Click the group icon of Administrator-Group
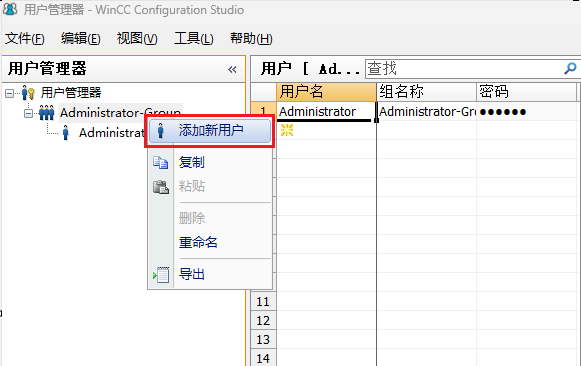The height and width of the screenshot is (366, 581). pyautogui.click(x=47, y=113)
